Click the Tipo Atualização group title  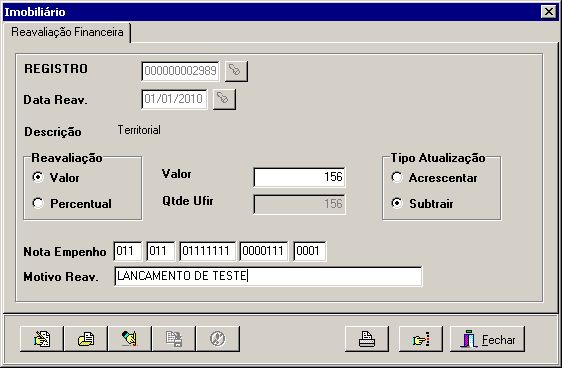(438, 158)
